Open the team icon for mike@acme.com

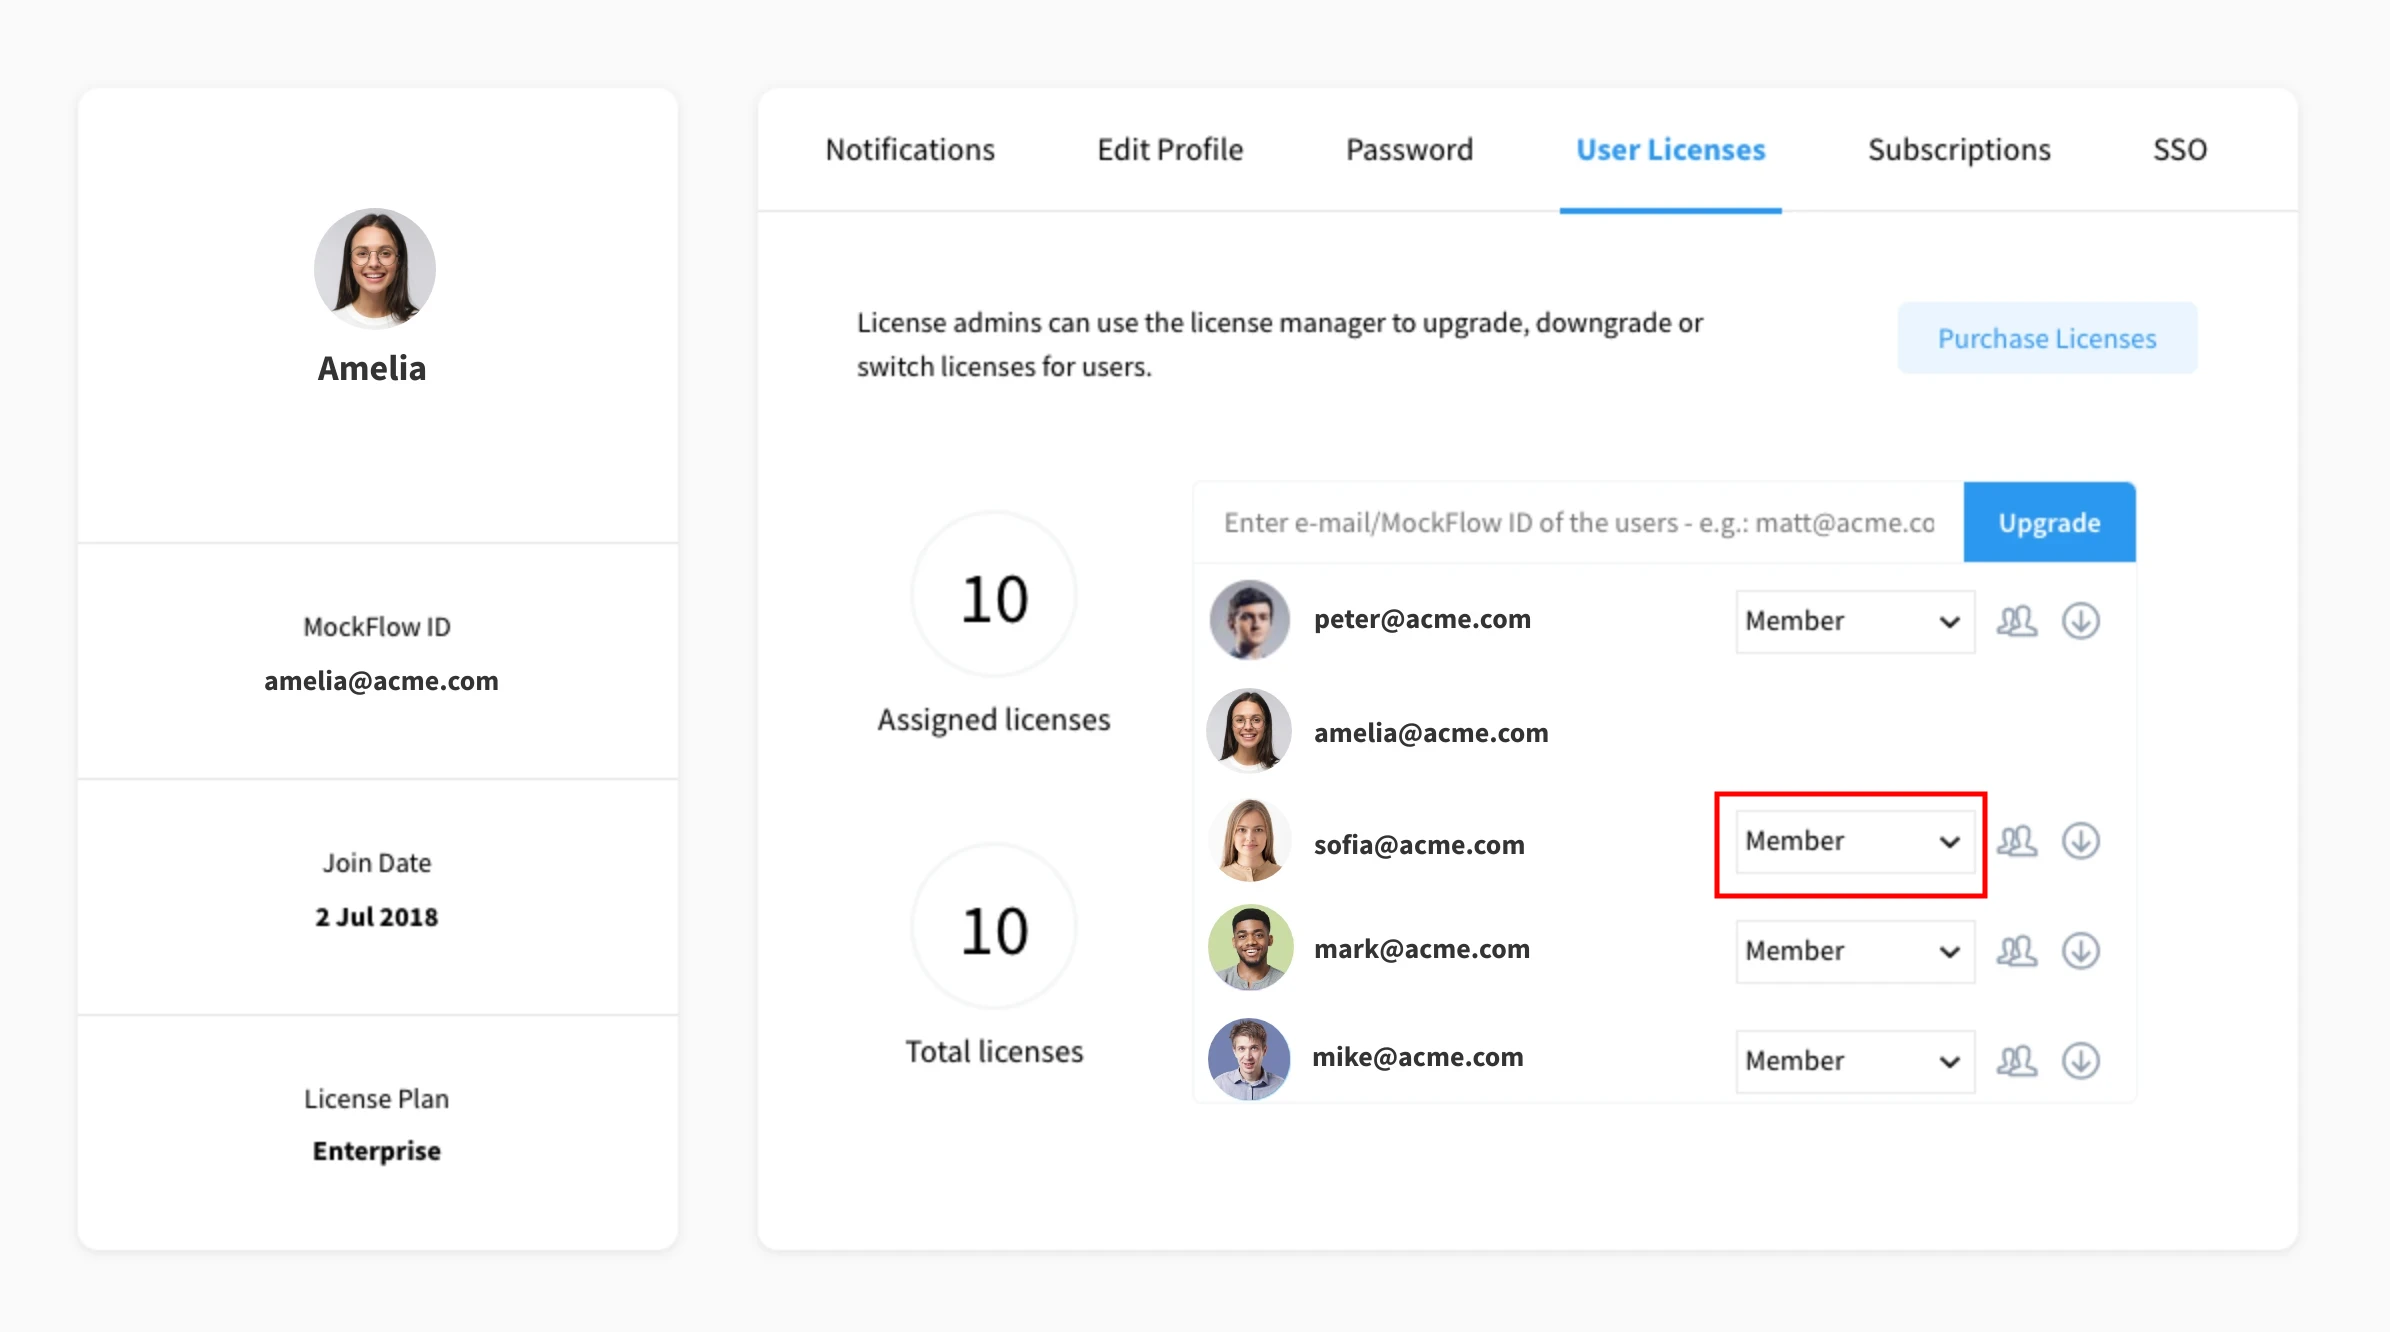2016,1061
